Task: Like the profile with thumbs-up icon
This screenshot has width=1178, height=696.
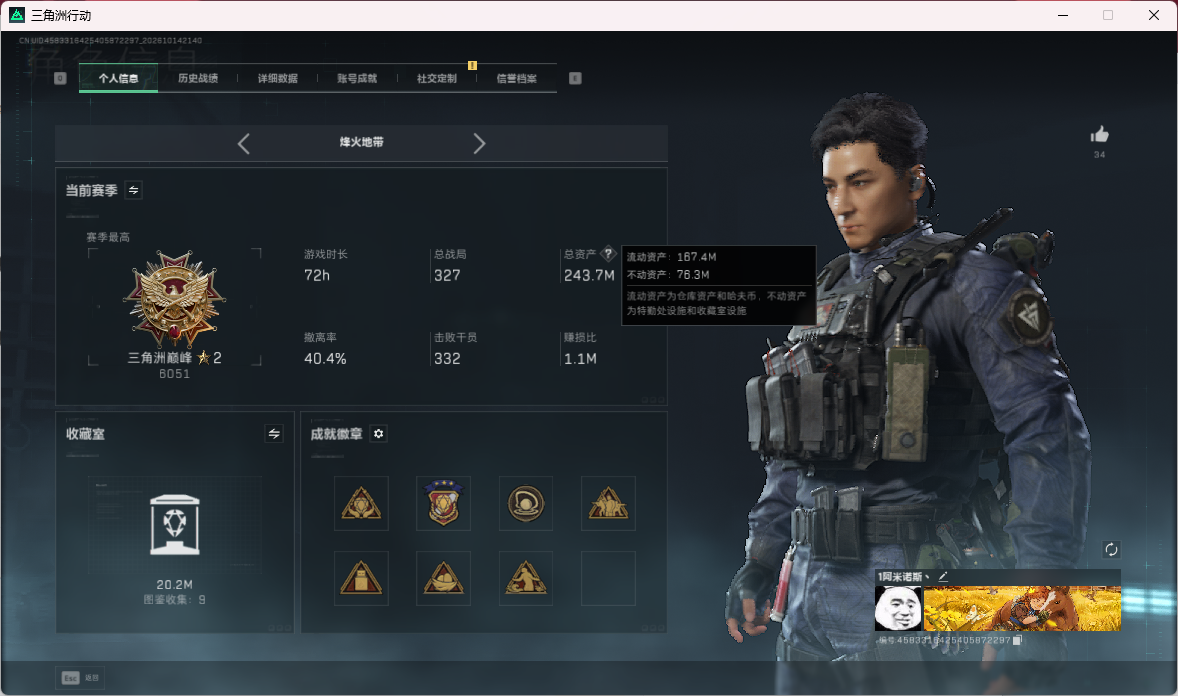Action: click(x=1100, y=135)
